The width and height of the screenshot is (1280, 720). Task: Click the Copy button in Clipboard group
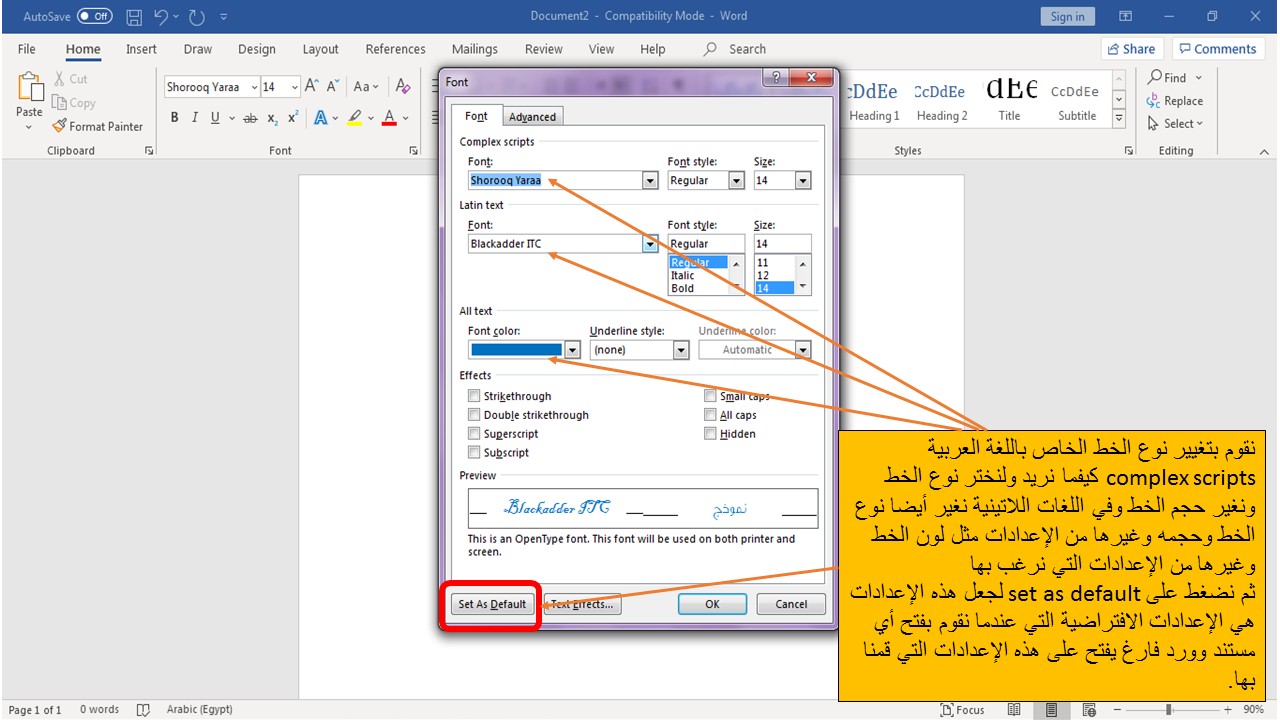click(75, 103)
